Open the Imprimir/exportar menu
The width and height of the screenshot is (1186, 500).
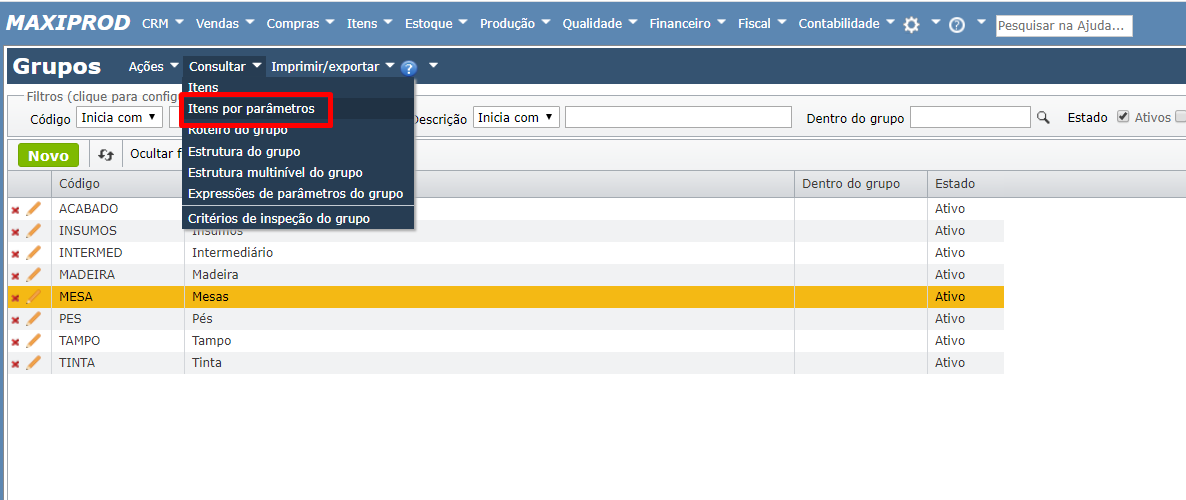coord(333,67)
